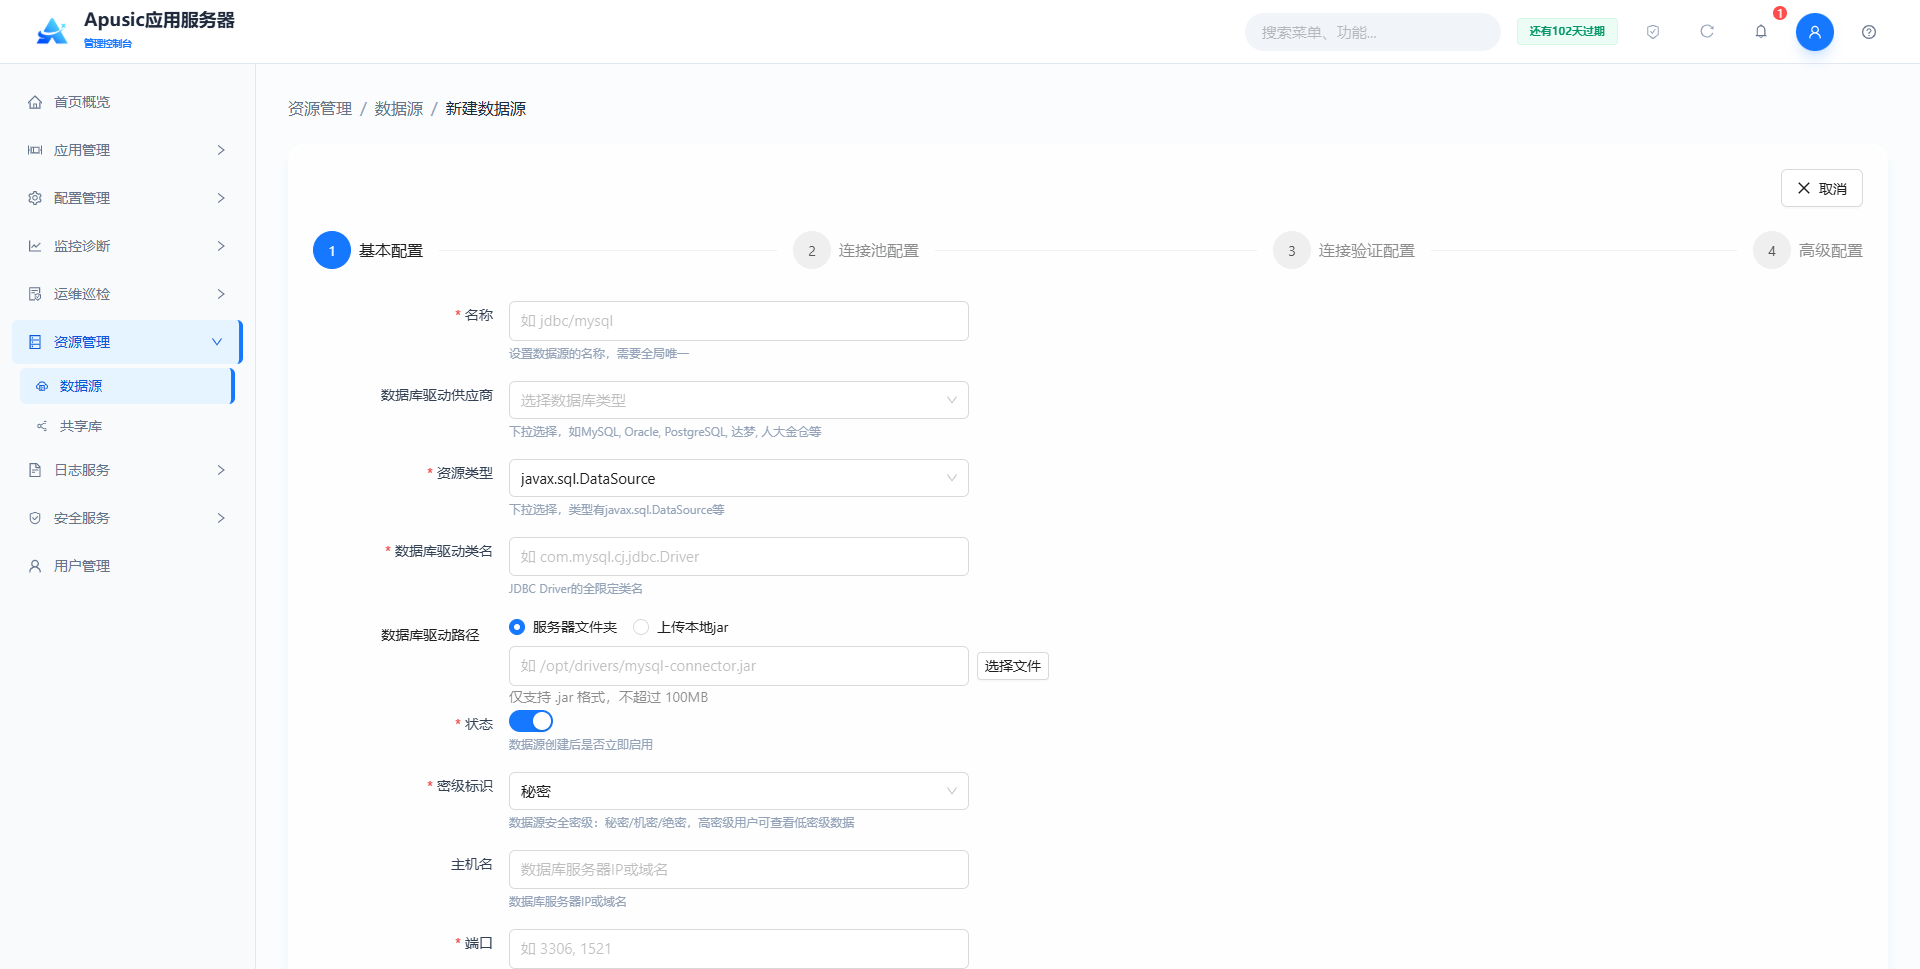Focus the 名称 input field
Screen dimensions: 1920x969
(x=739, y=321)
